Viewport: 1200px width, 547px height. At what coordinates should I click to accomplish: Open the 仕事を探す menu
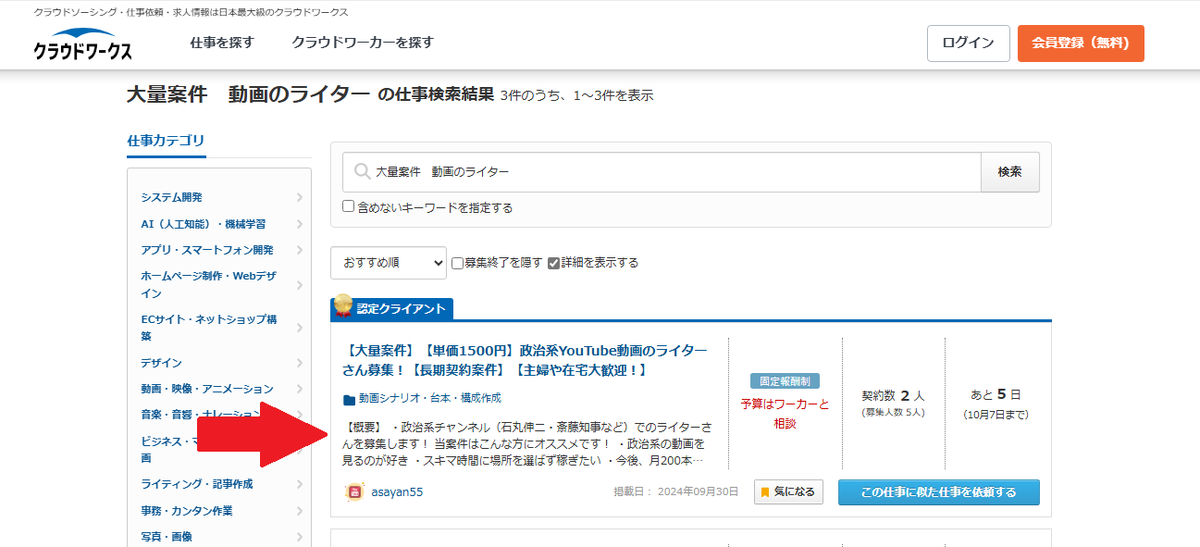pyautogui.click(x=222, y=43)
